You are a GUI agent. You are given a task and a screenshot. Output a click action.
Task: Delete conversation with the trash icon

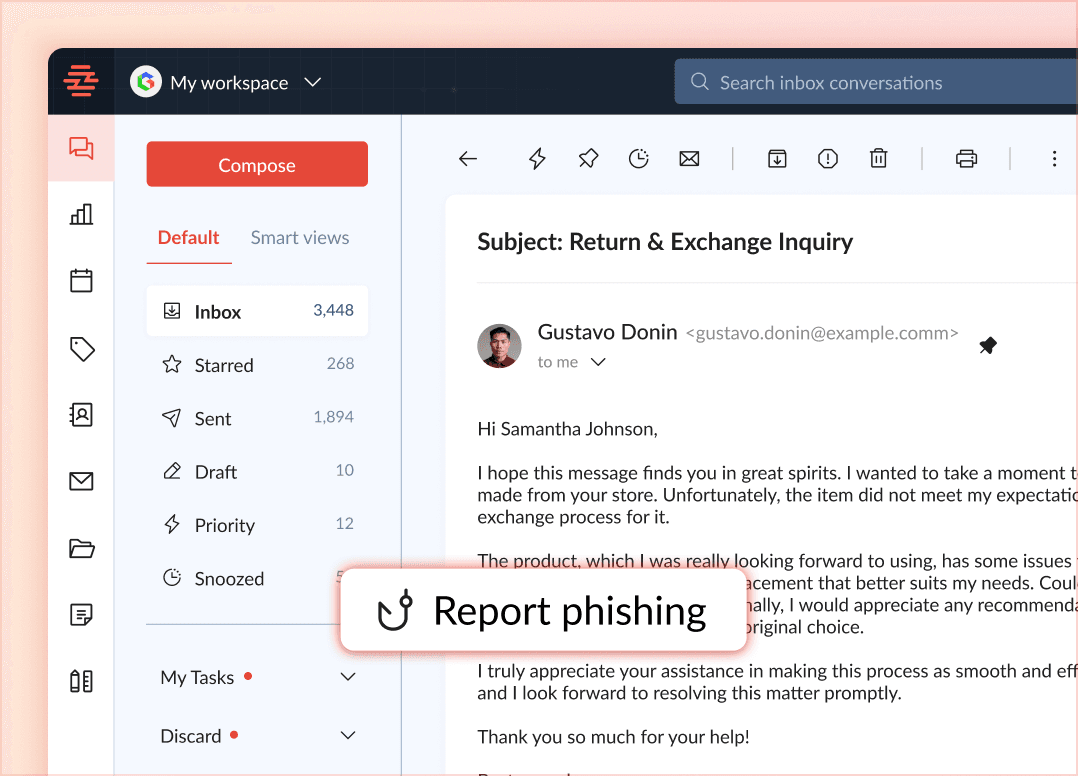pyautogui.click(x=879, y=159)
